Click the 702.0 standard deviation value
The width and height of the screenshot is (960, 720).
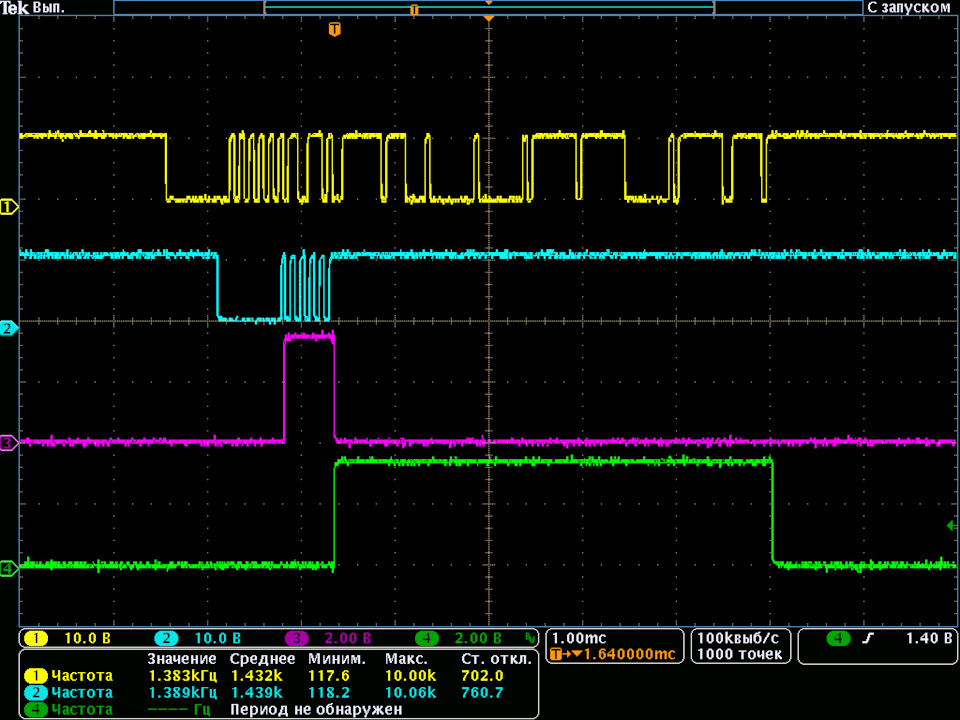482,676
